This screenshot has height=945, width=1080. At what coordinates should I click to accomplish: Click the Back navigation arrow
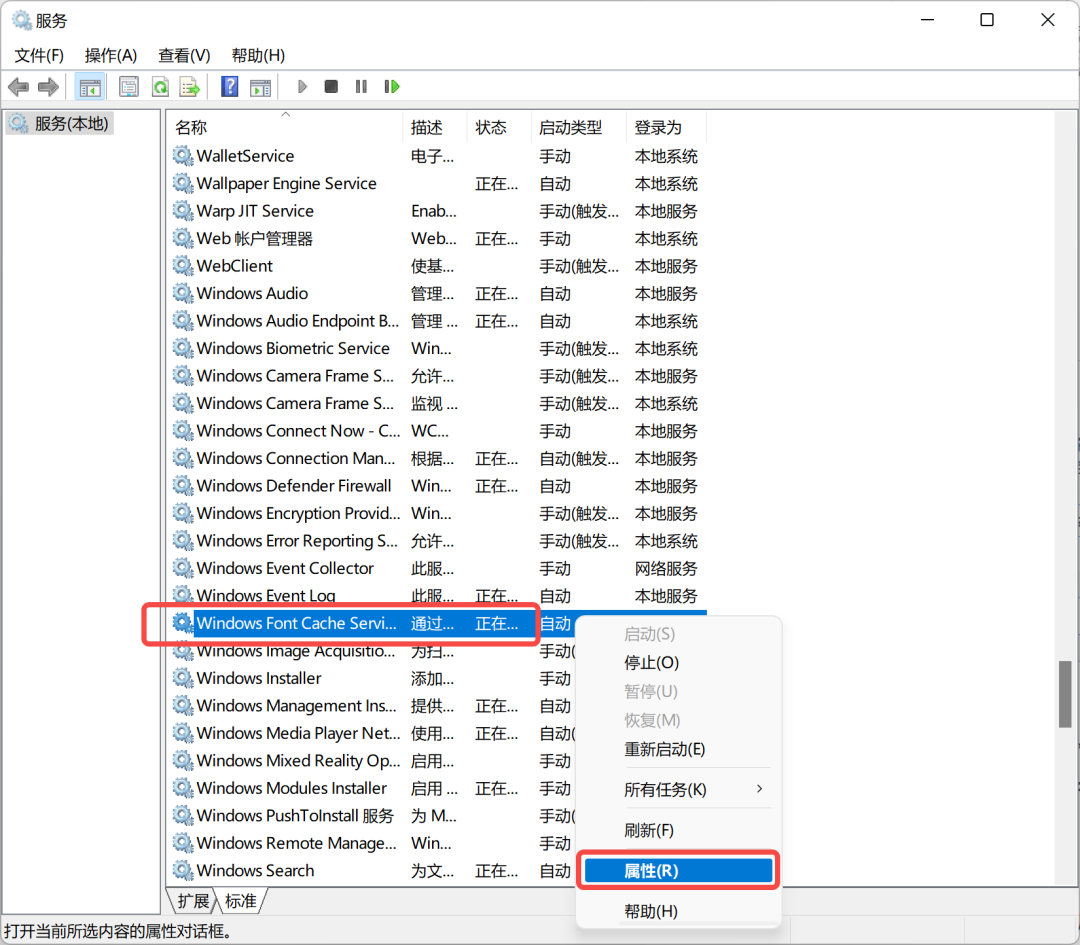pyautogui.click(x=18, y=86)
